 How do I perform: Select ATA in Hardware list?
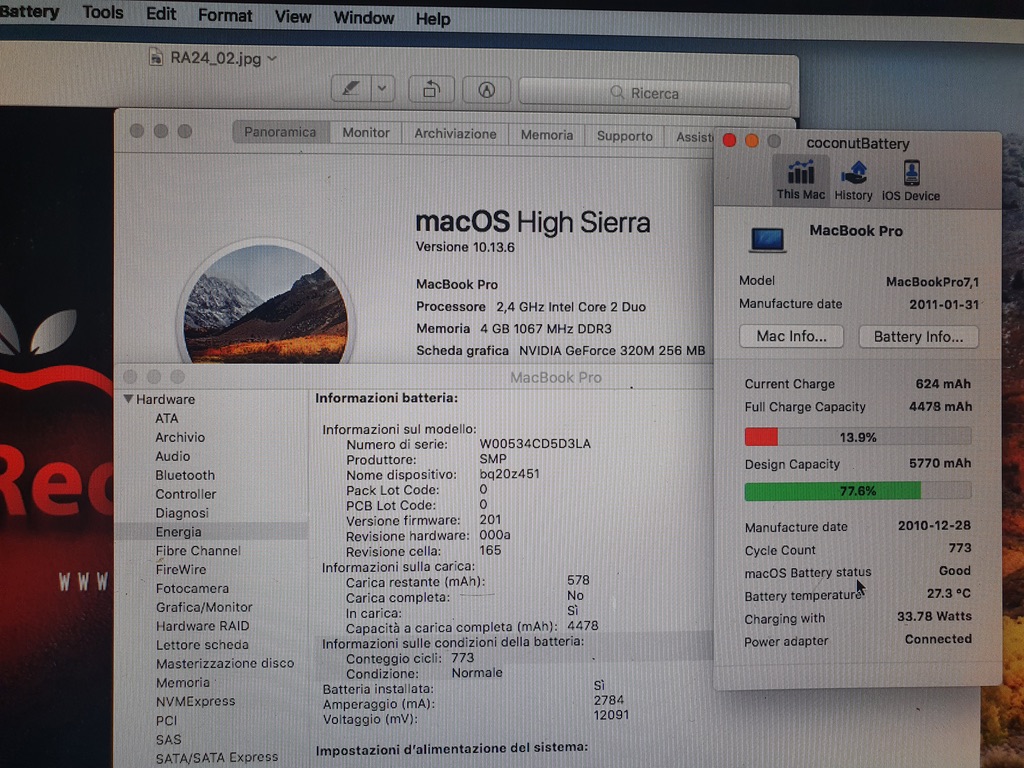[x=167, y=418]
